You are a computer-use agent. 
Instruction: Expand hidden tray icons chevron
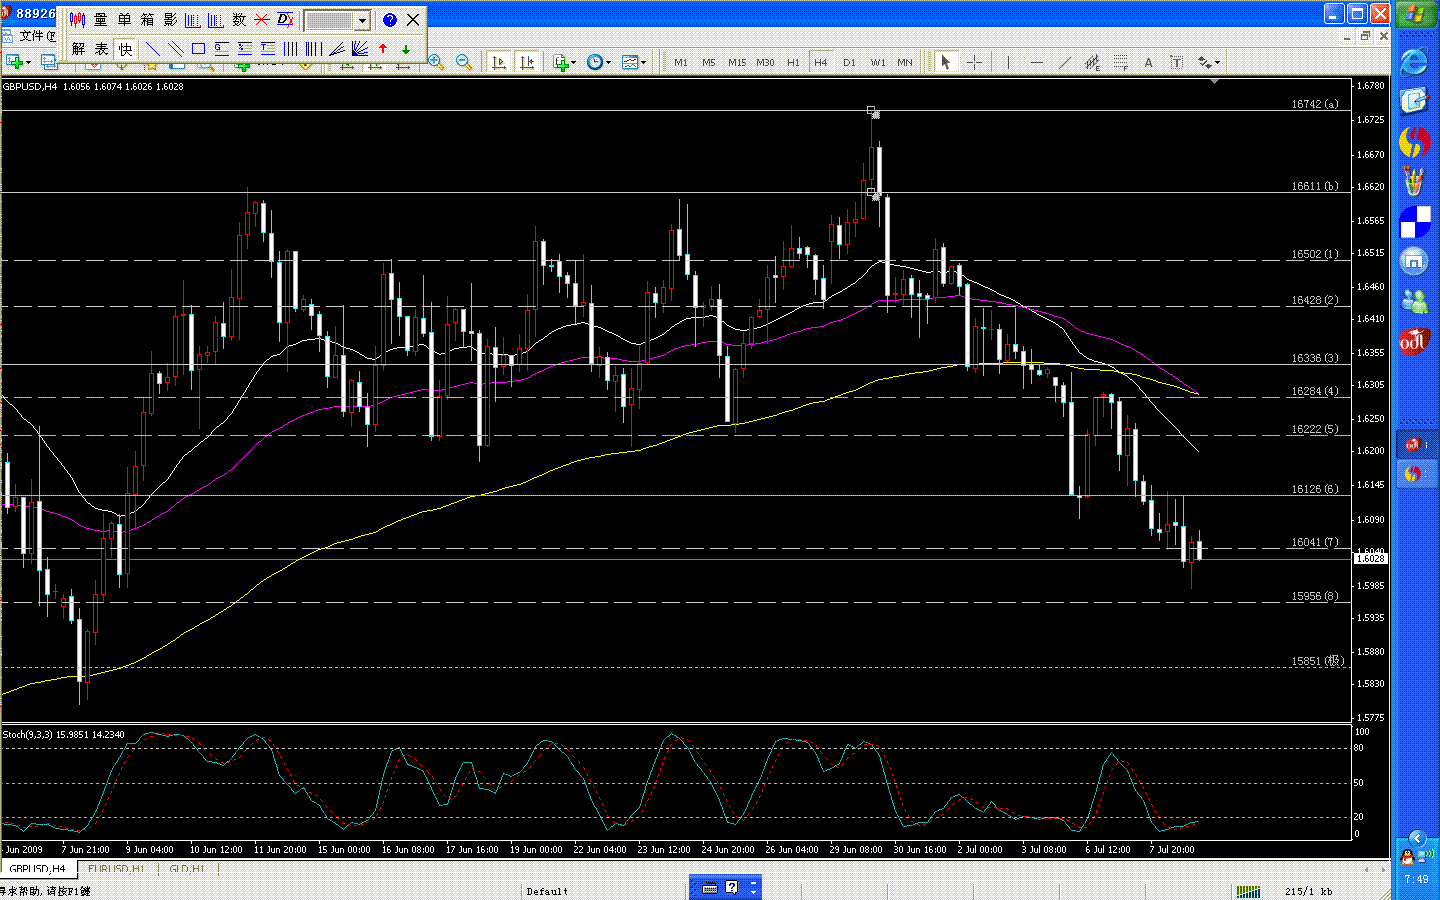1416,838
